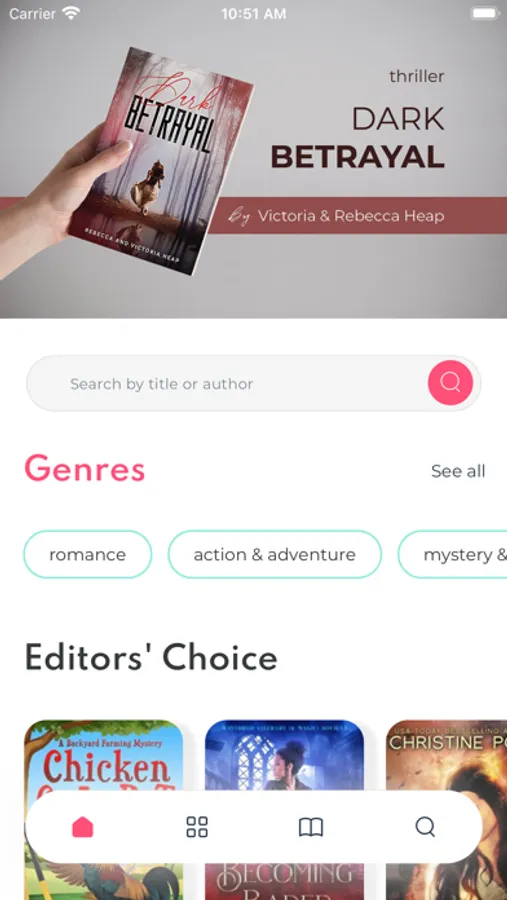Screen dimensions: 507x900
Task: Tap the battery indicator icon
Action: [485, 13]
